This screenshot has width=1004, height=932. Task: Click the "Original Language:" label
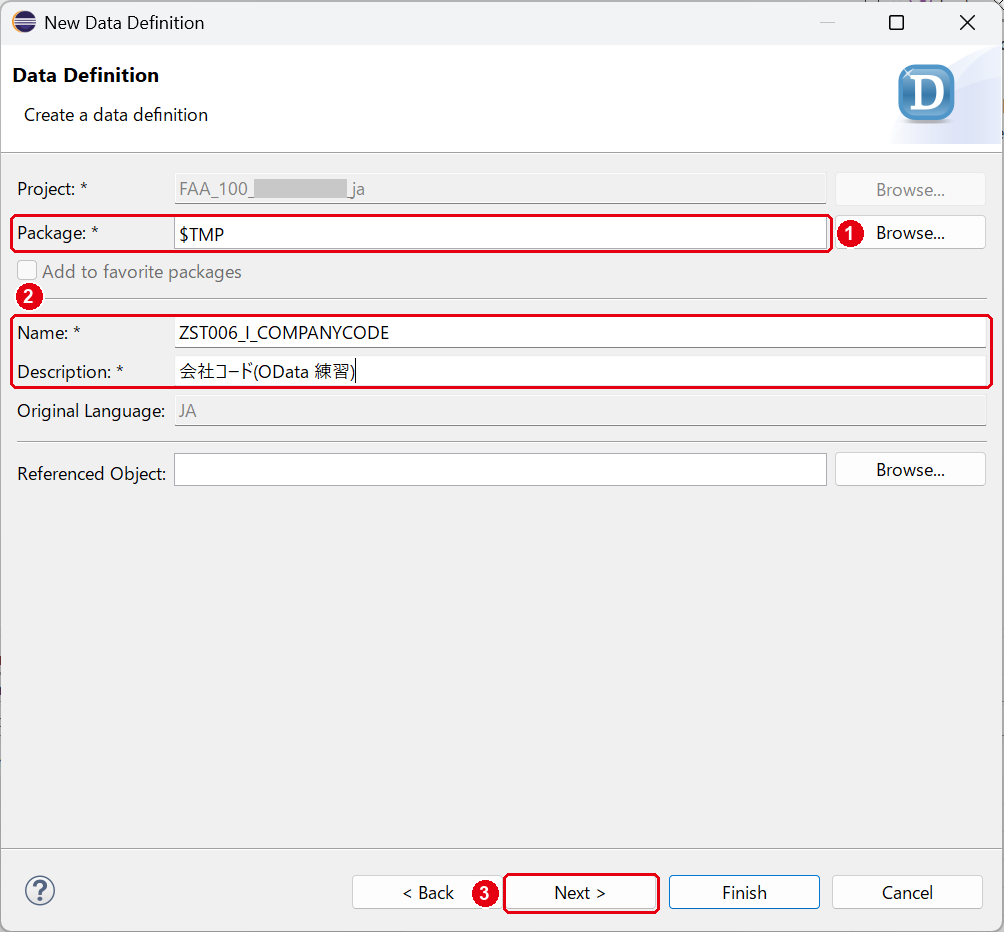coord(91,411)
